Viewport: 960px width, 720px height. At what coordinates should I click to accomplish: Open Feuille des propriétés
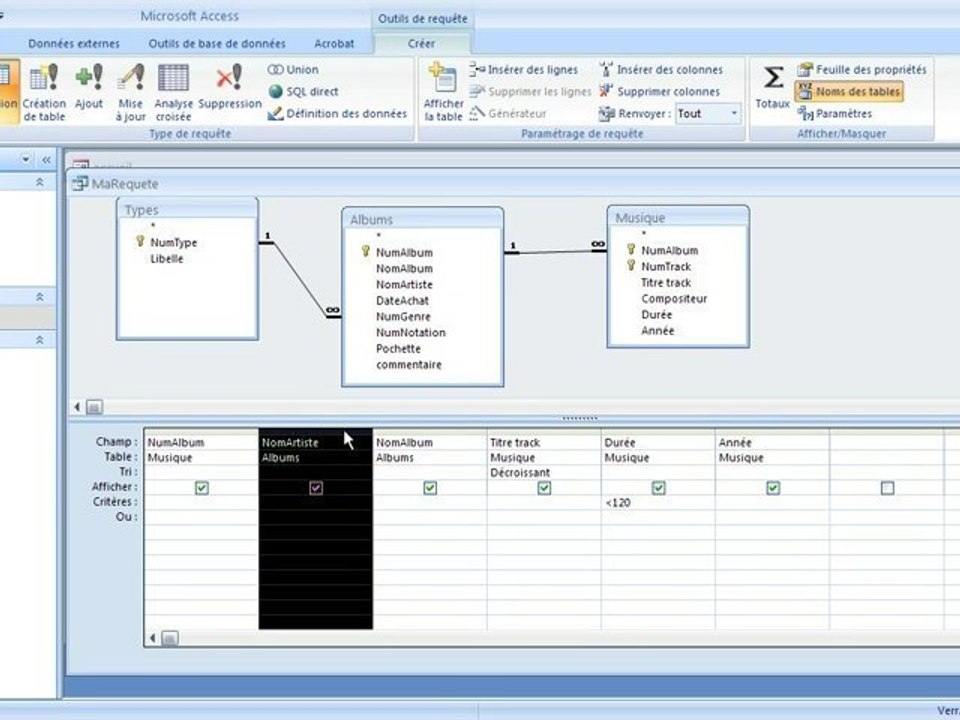point(862,70)
